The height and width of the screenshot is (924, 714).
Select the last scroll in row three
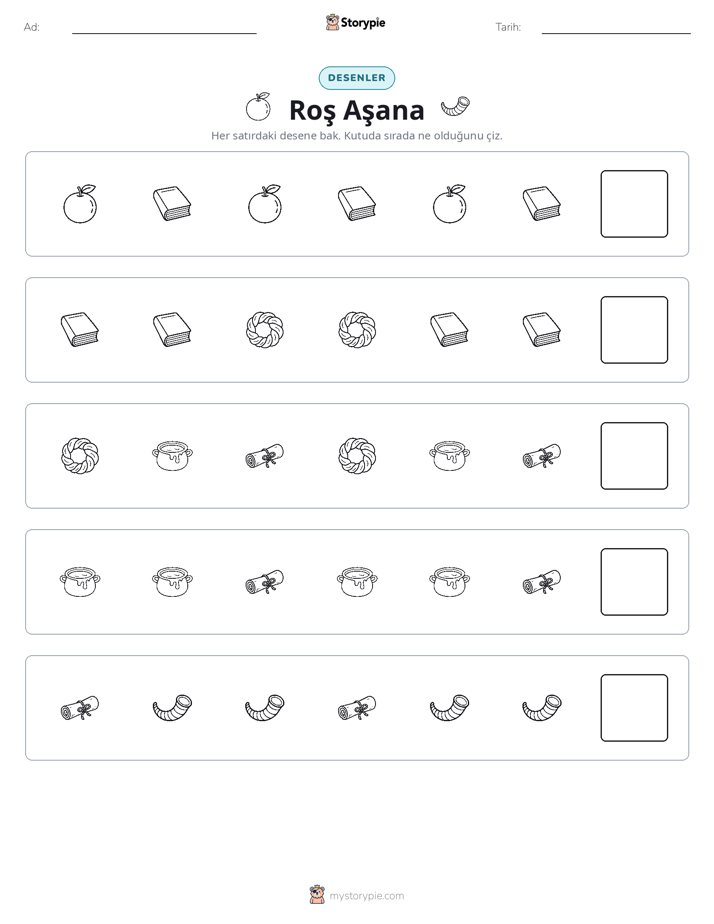pyautogui.click(x=541, y=456)
